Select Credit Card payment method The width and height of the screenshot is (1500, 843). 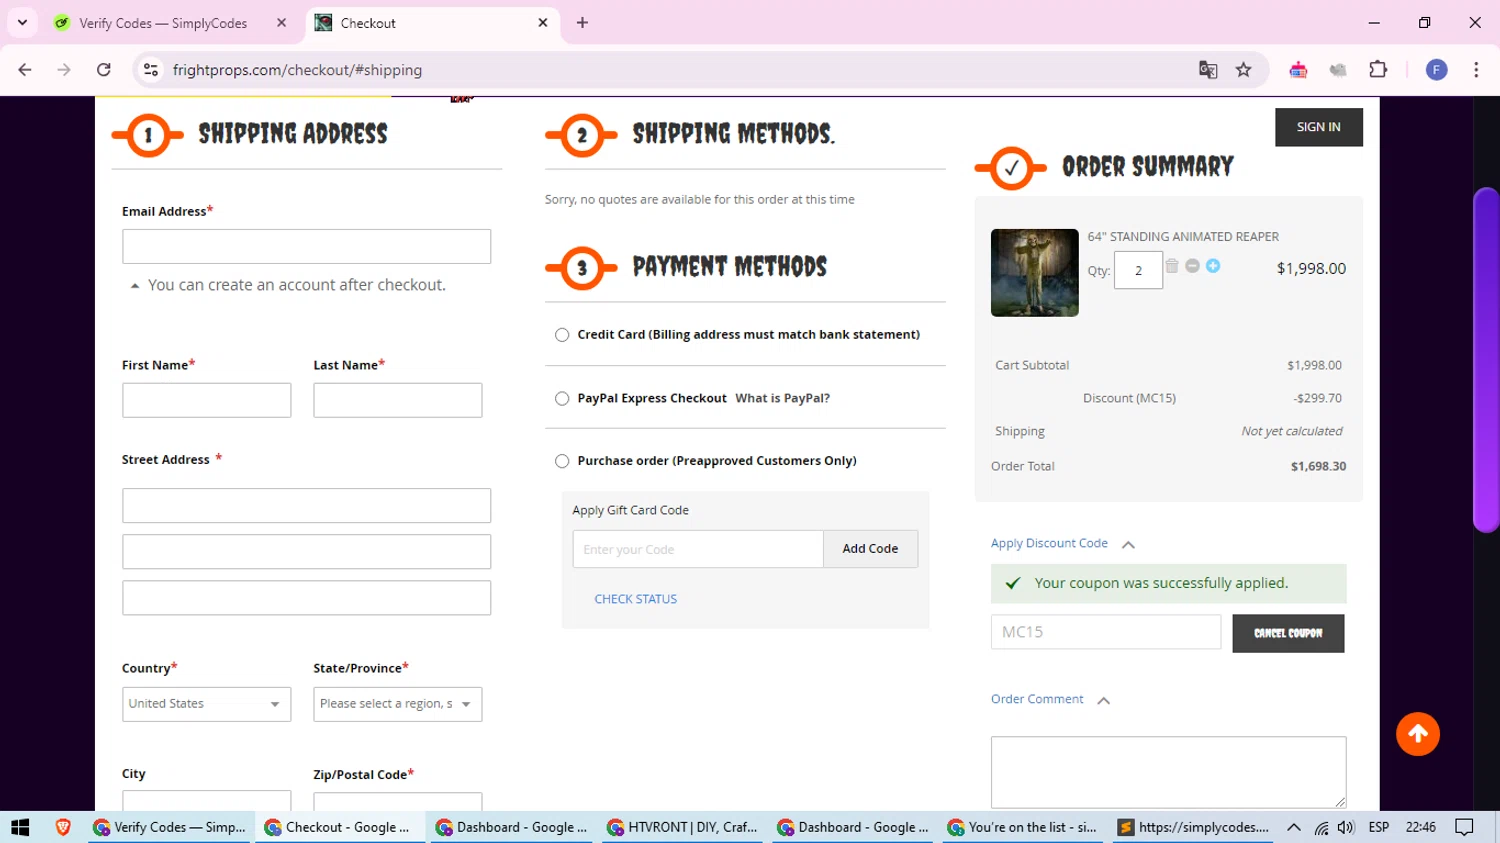coord(562,335)
